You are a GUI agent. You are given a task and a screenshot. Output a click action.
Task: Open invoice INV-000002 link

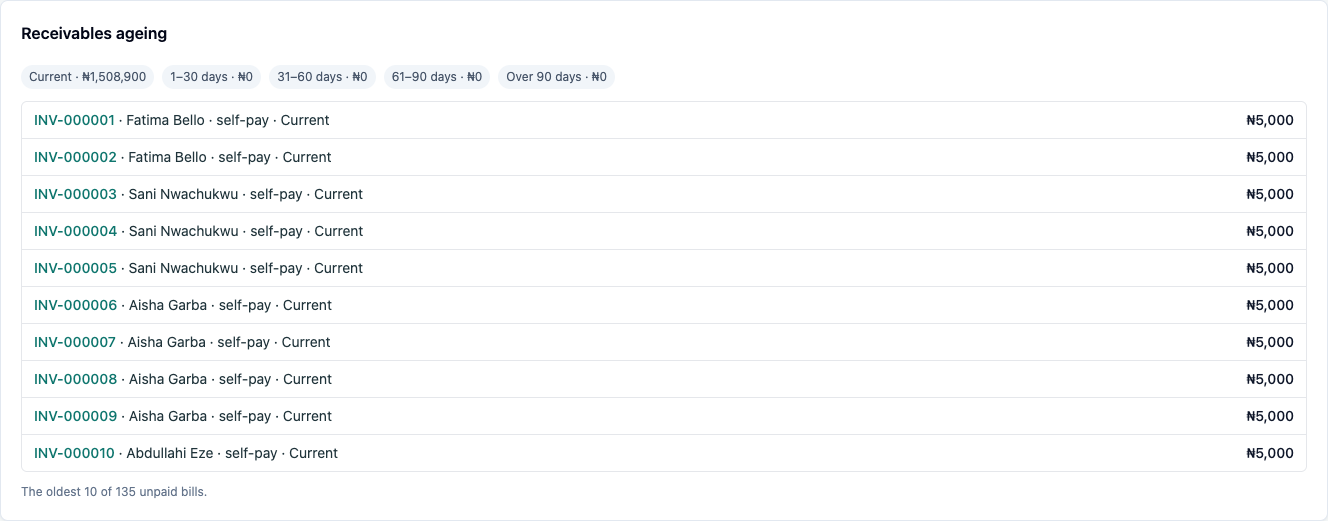point(75,157)
